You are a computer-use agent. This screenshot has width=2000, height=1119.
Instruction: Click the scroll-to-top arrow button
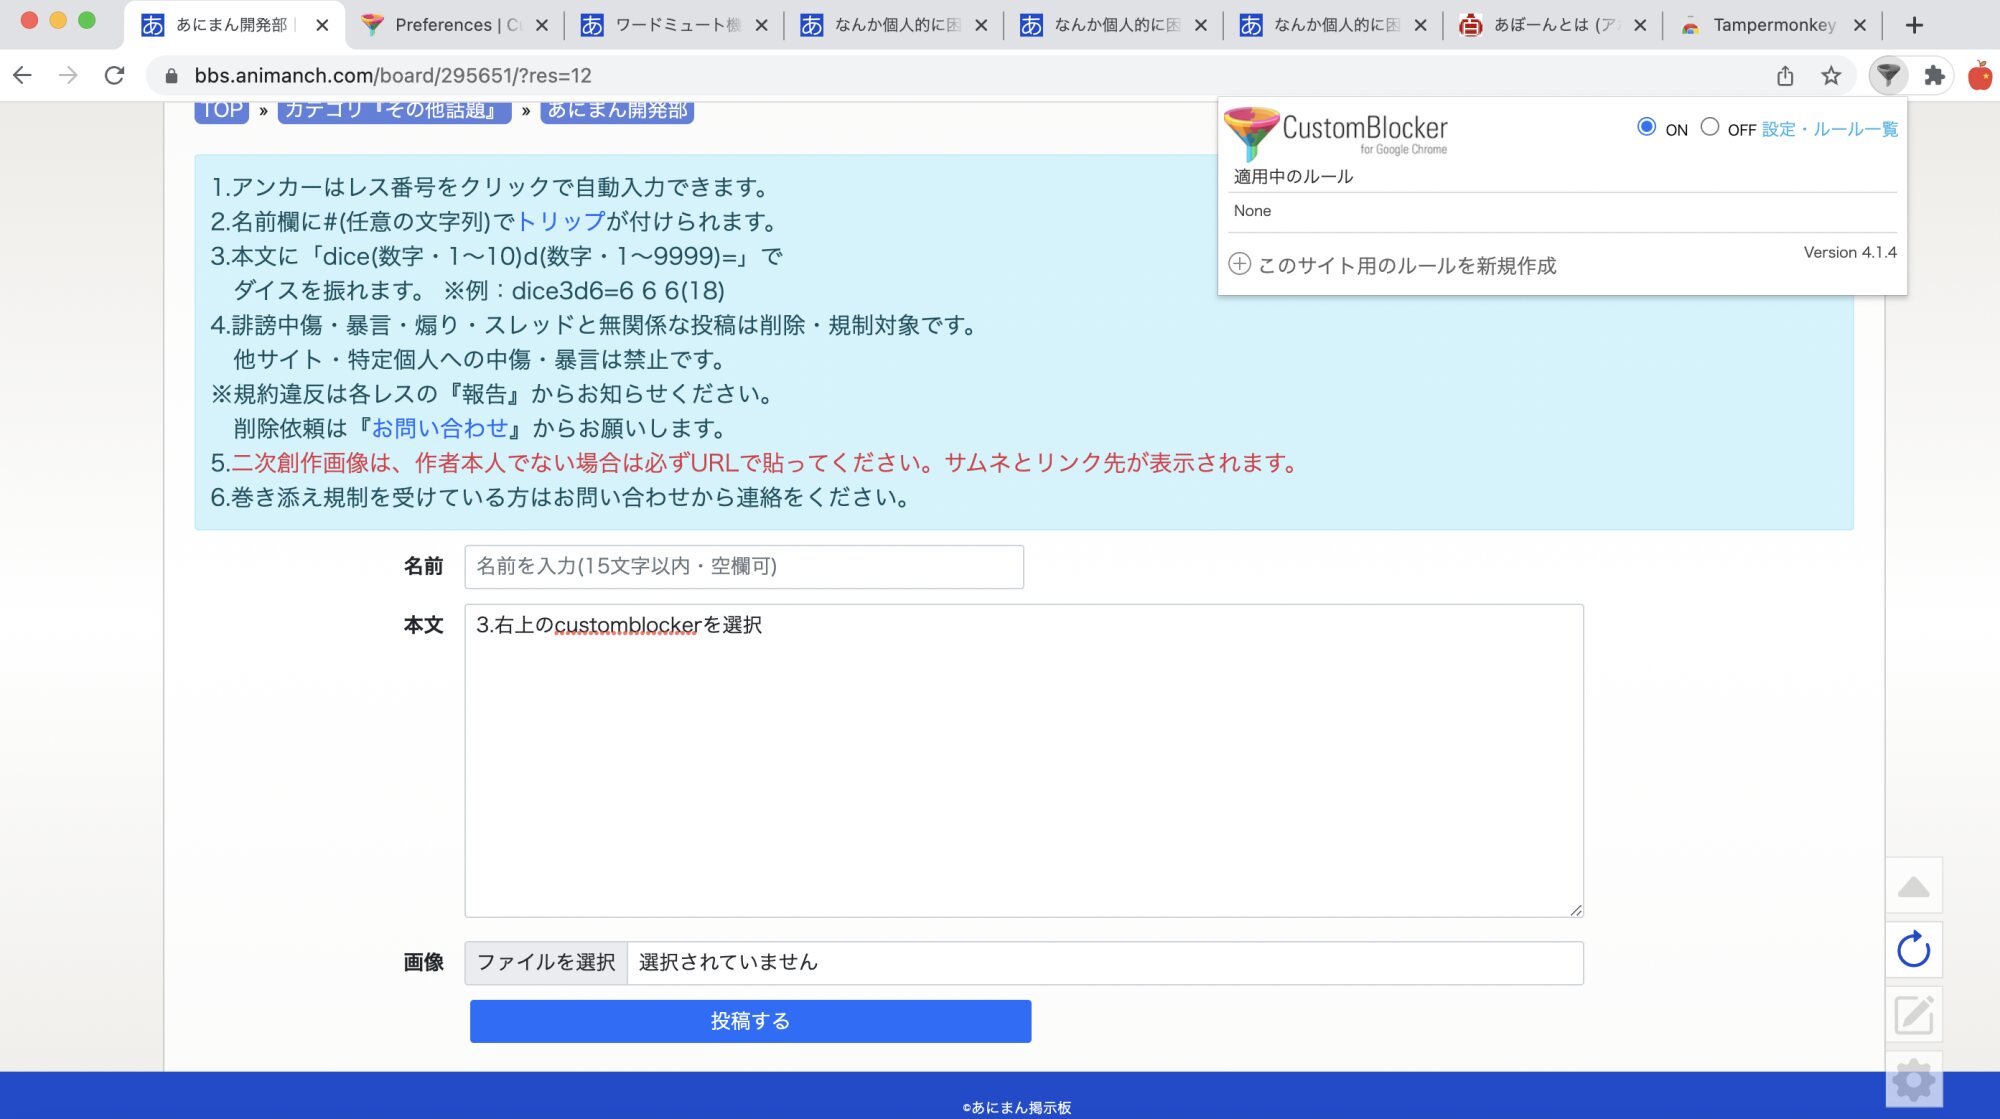coord(1913,886)
